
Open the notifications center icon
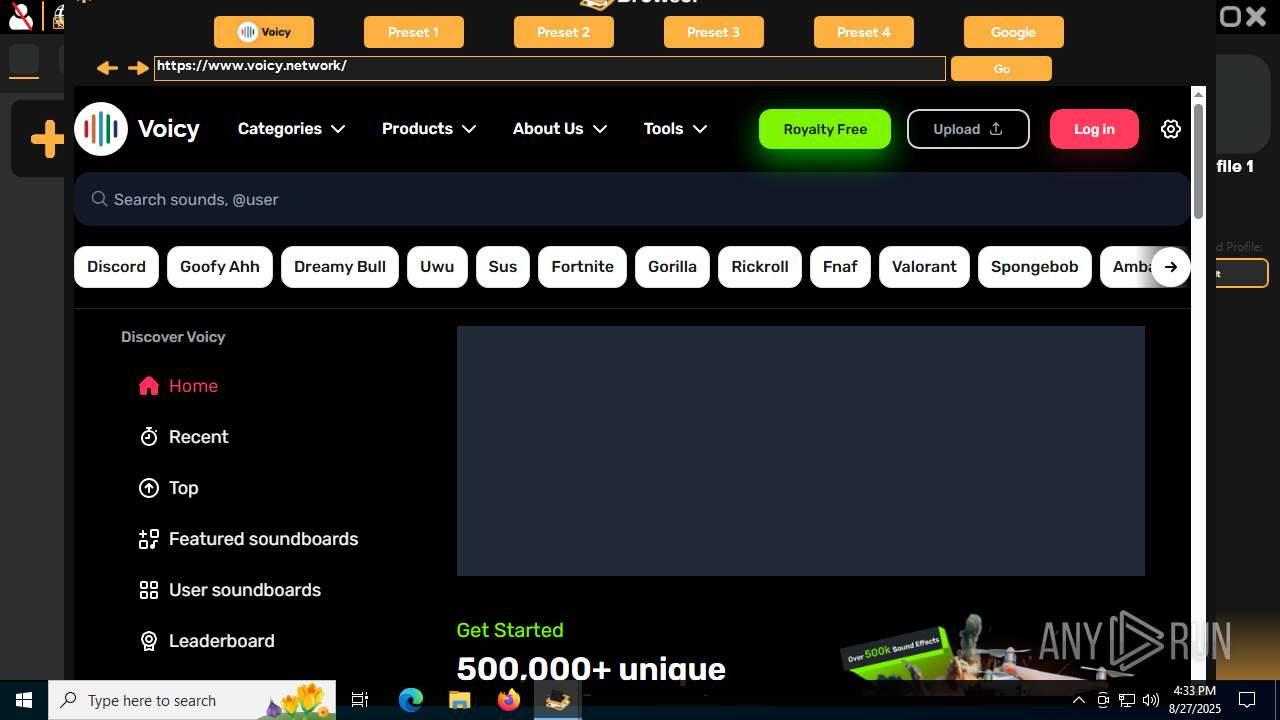pos(1247,700)
